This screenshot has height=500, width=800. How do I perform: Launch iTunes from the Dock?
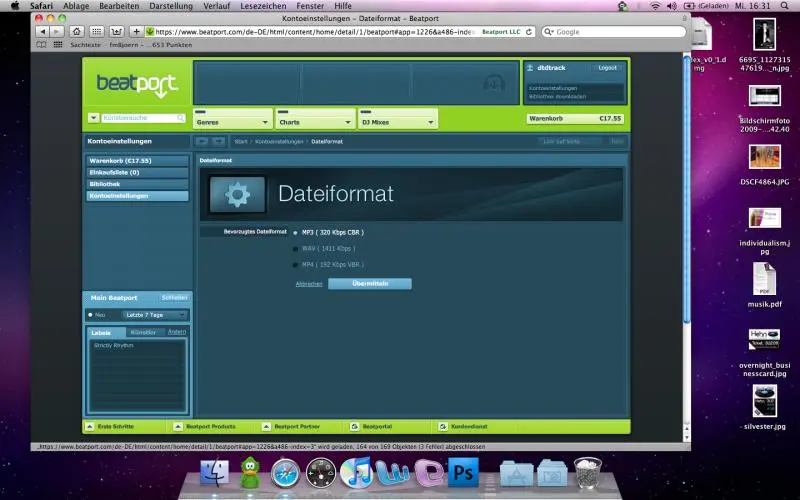tap(356, 470)
